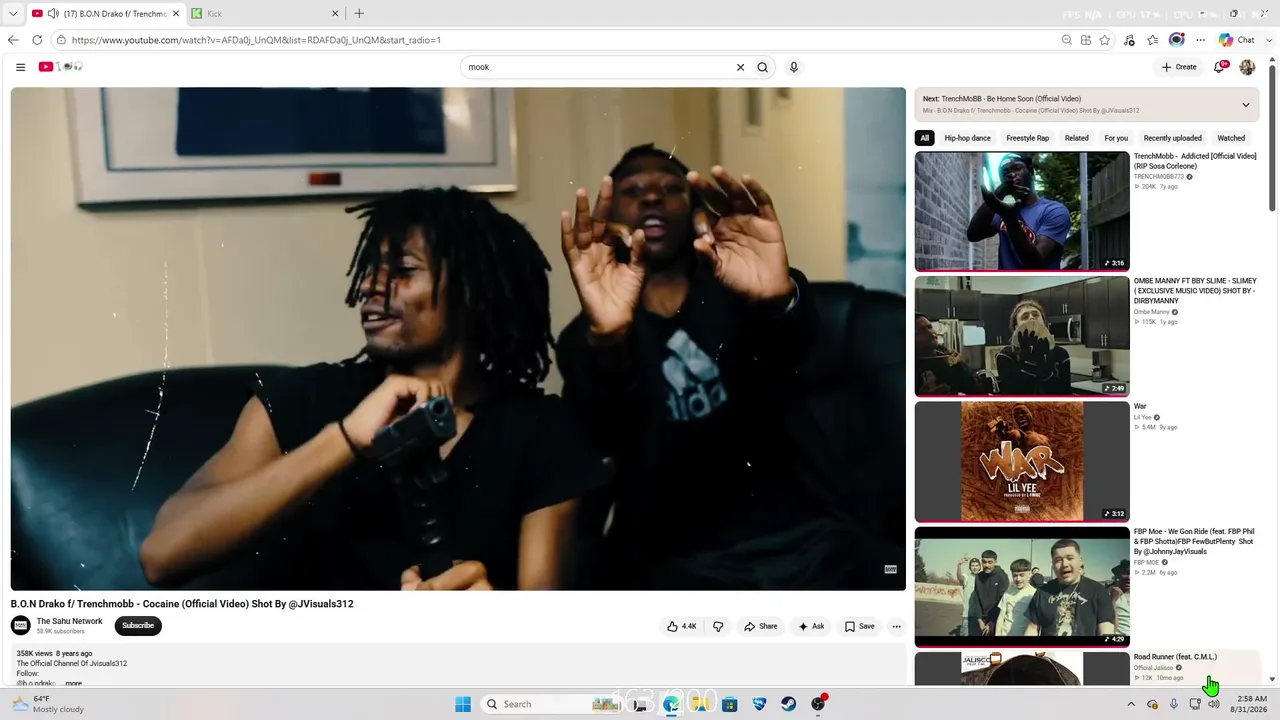Open The Sahu Network channel name link
Viewport: 1280px width, 720px height.
point(70,621)
